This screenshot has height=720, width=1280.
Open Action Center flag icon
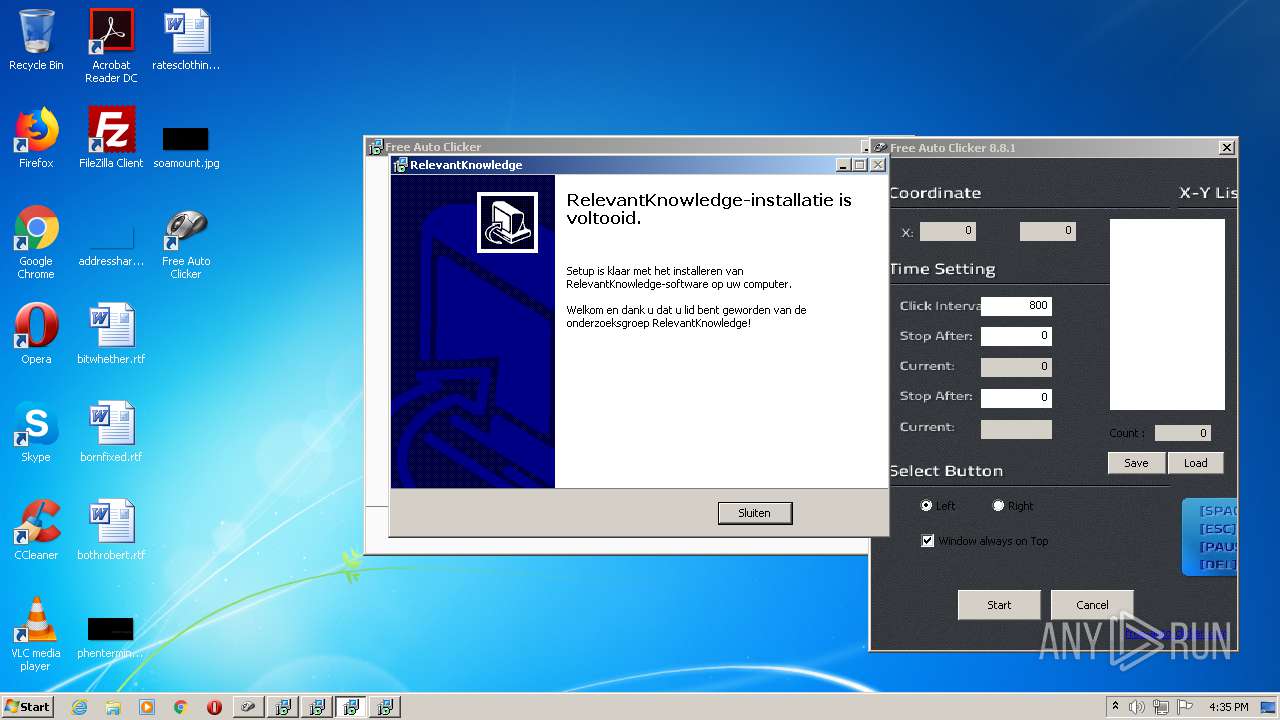1185,707
